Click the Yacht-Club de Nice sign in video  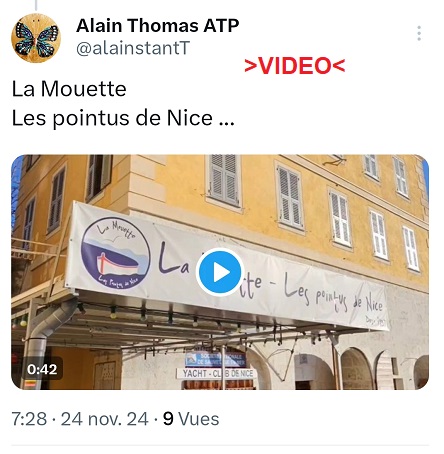217,373
